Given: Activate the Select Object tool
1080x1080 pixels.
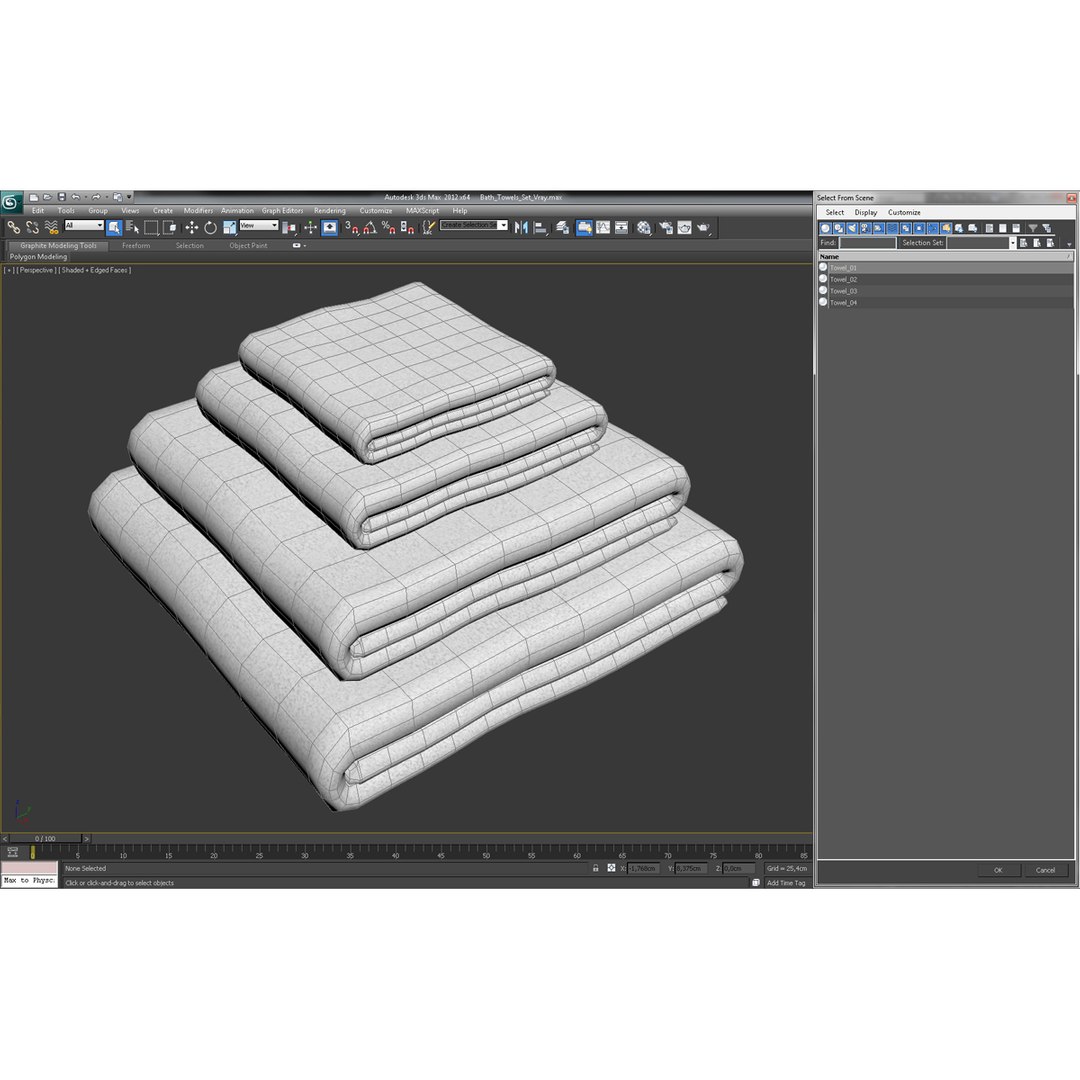Looking at the screenshot, I should tap(114, 227).
